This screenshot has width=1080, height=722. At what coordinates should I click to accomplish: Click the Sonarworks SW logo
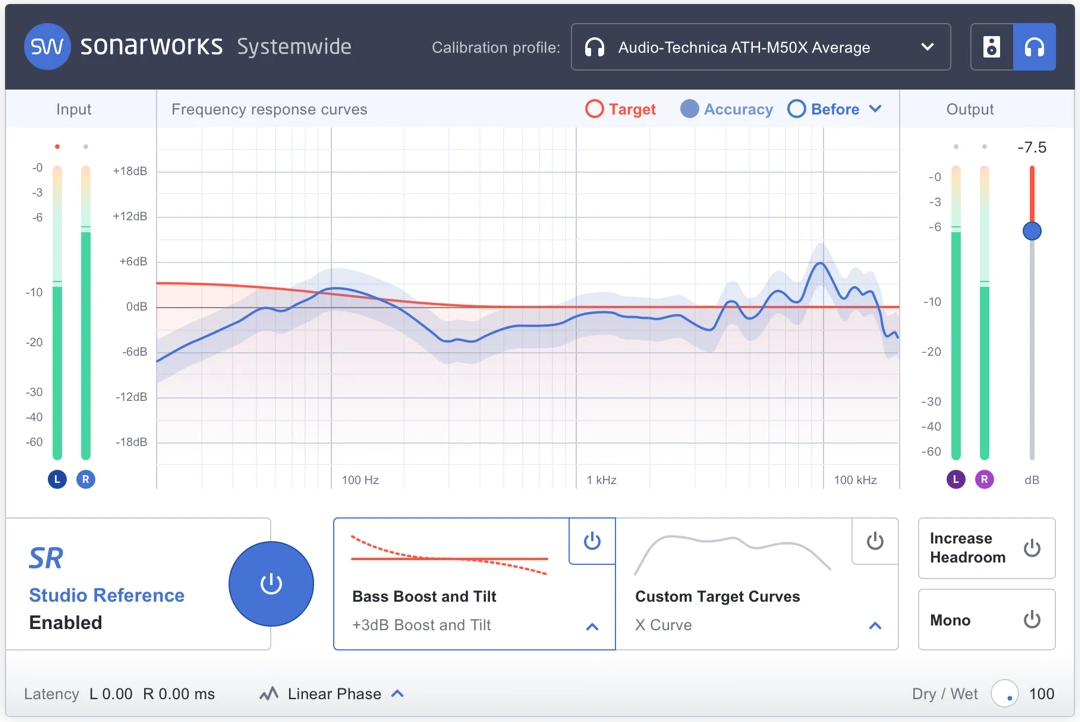coord(47,46)
